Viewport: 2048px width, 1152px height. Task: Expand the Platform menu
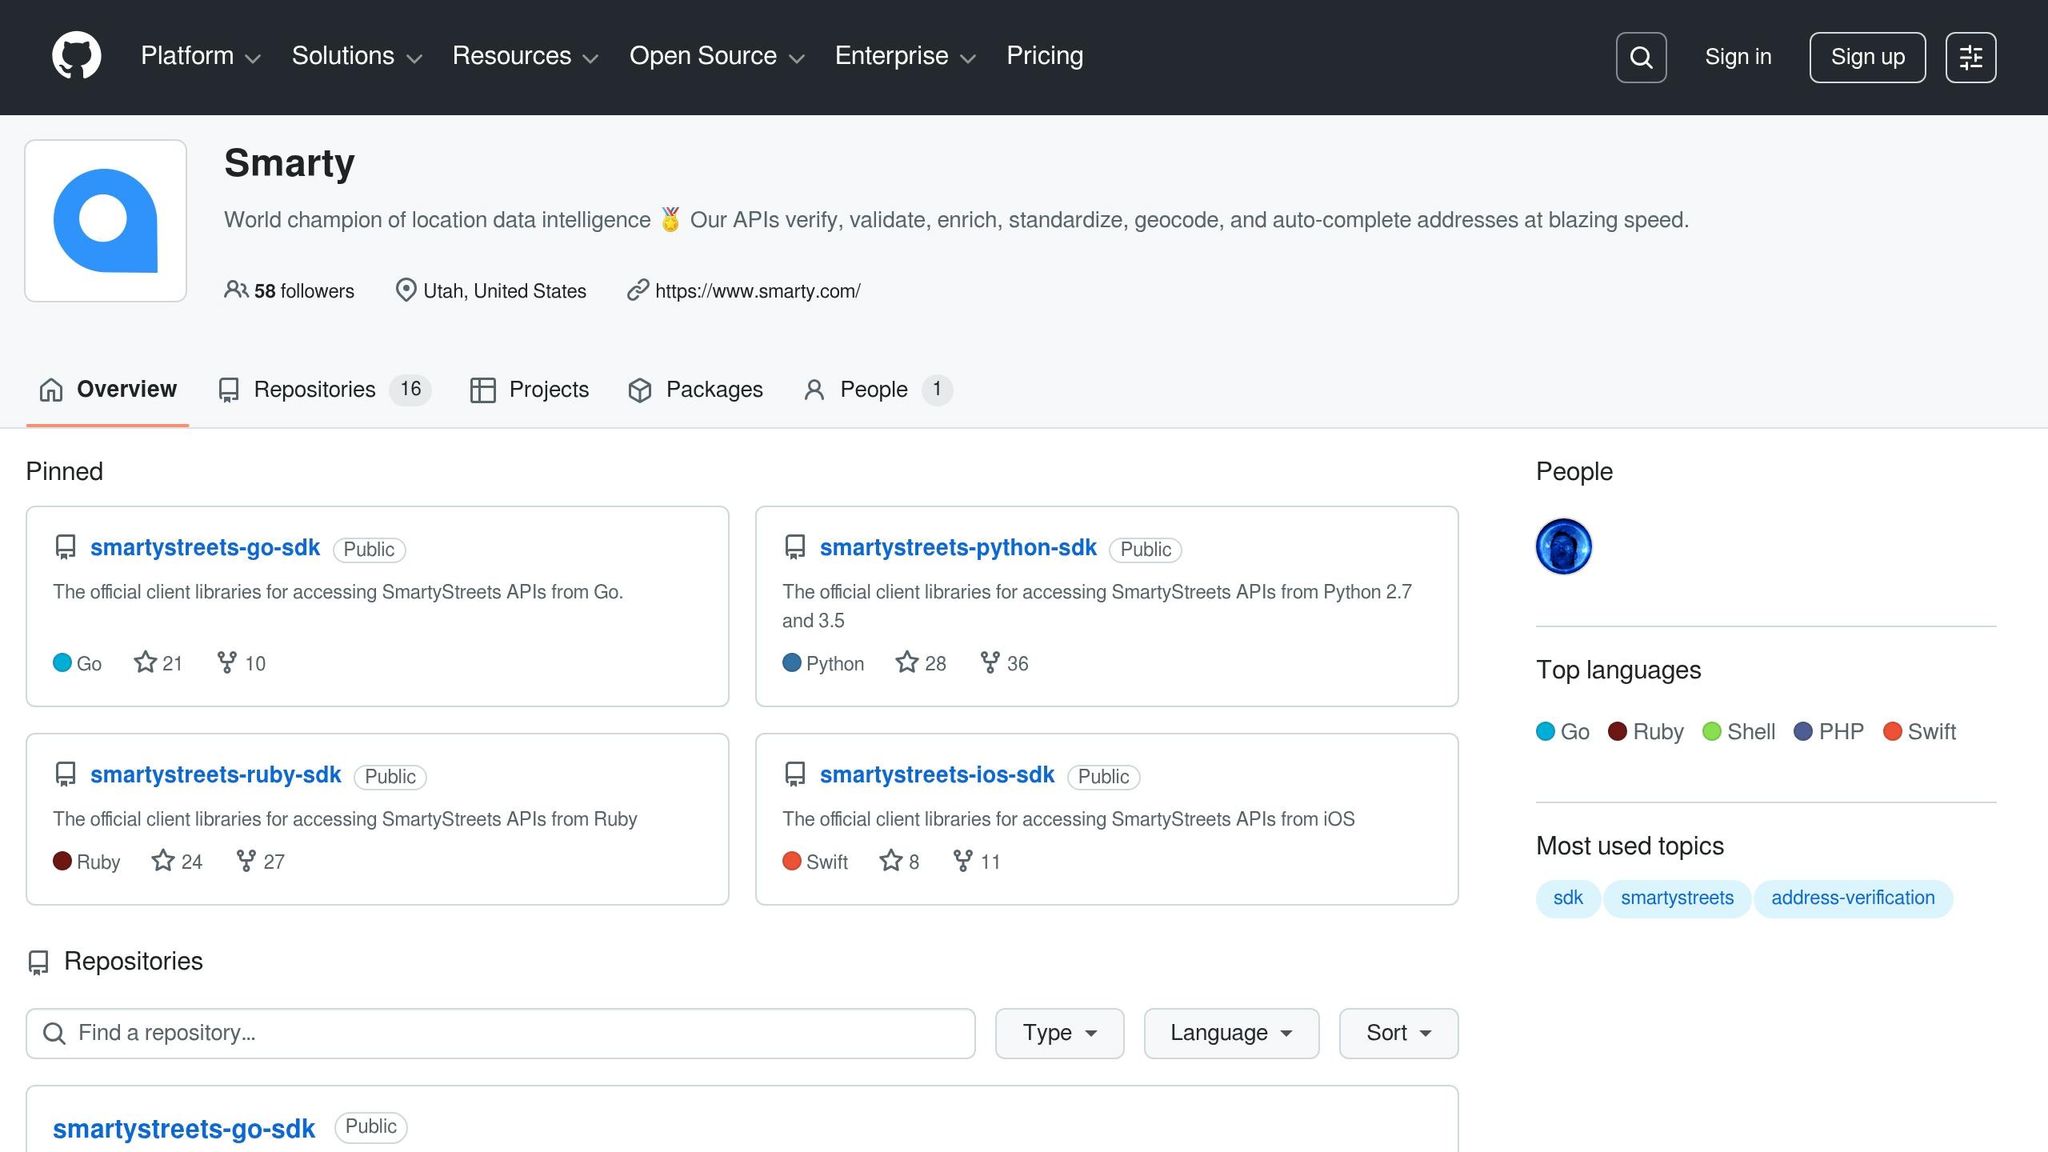[x=200, y=56]
